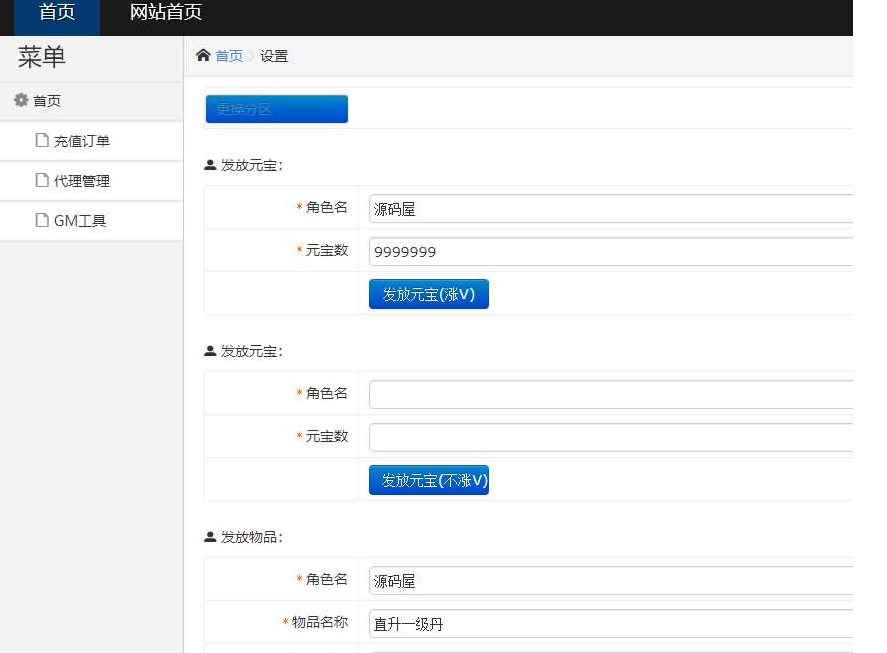887x653 pixels.
Task: Click the user icon beside first 发放元宝 heading
Action: pyautogui.click(x=210, y=165)
